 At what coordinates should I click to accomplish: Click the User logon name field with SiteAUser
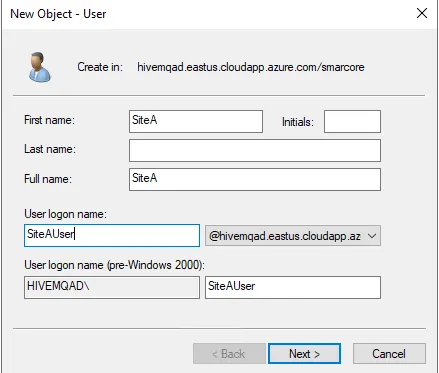(112, 235)
